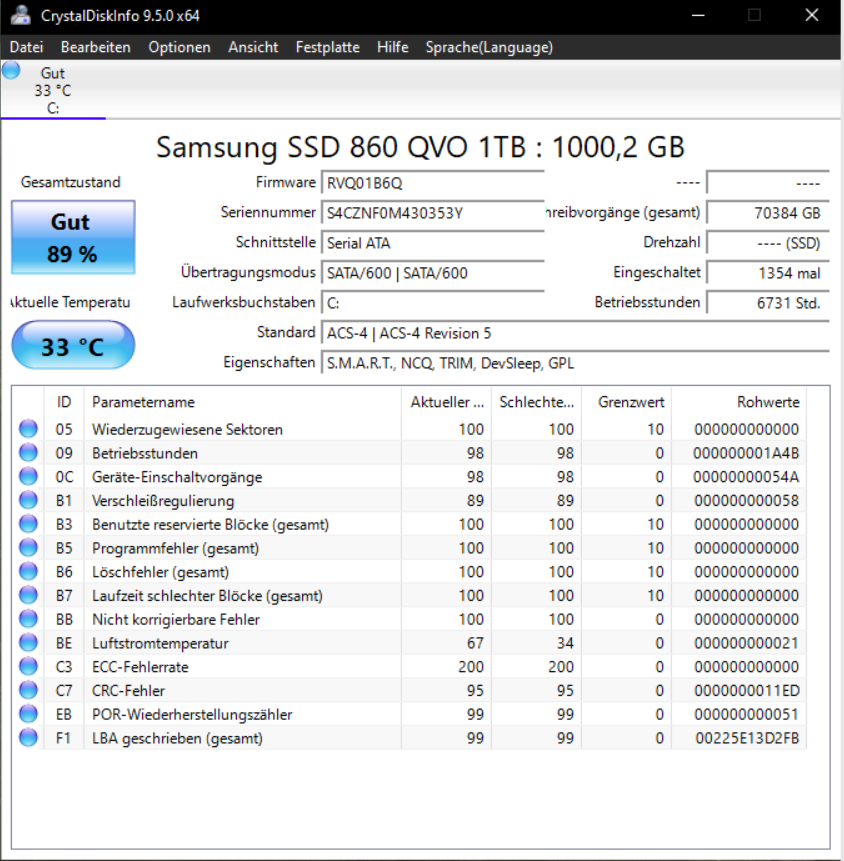Open the Sprache(Language) menu
844x861 pixels.
tap(489, 47)
